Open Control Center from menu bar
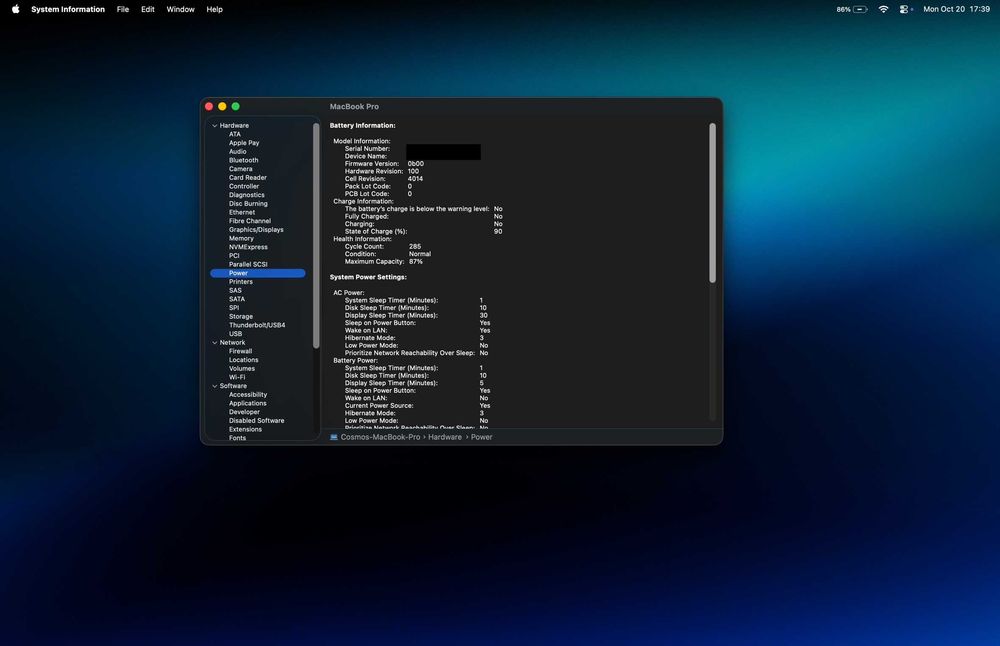This screenshot has width=1000, height=646. point(904,9)
